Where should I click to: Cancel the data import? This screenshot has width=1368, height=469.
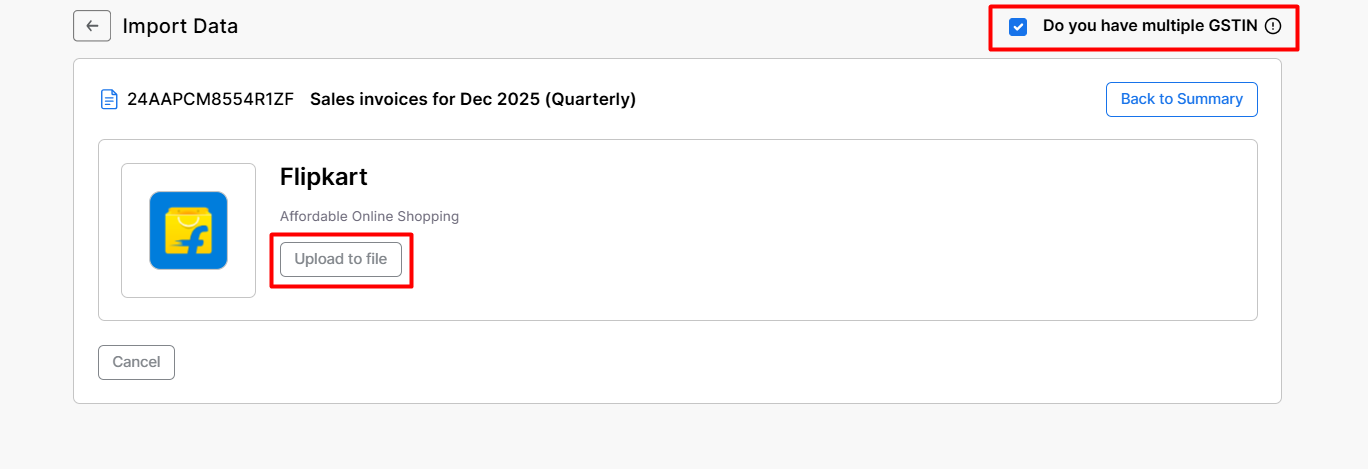coord(136,362)
